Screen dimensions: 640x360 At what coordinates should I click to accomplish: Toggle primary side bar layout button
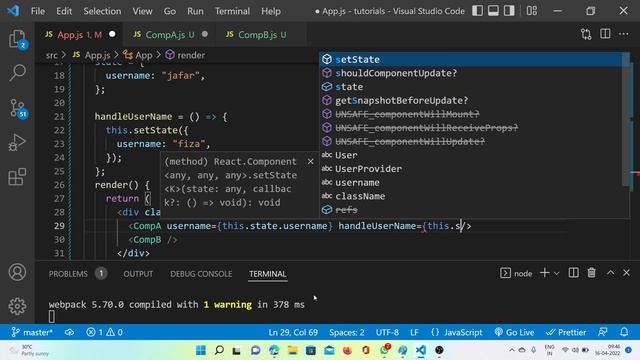tap(477, 11)
